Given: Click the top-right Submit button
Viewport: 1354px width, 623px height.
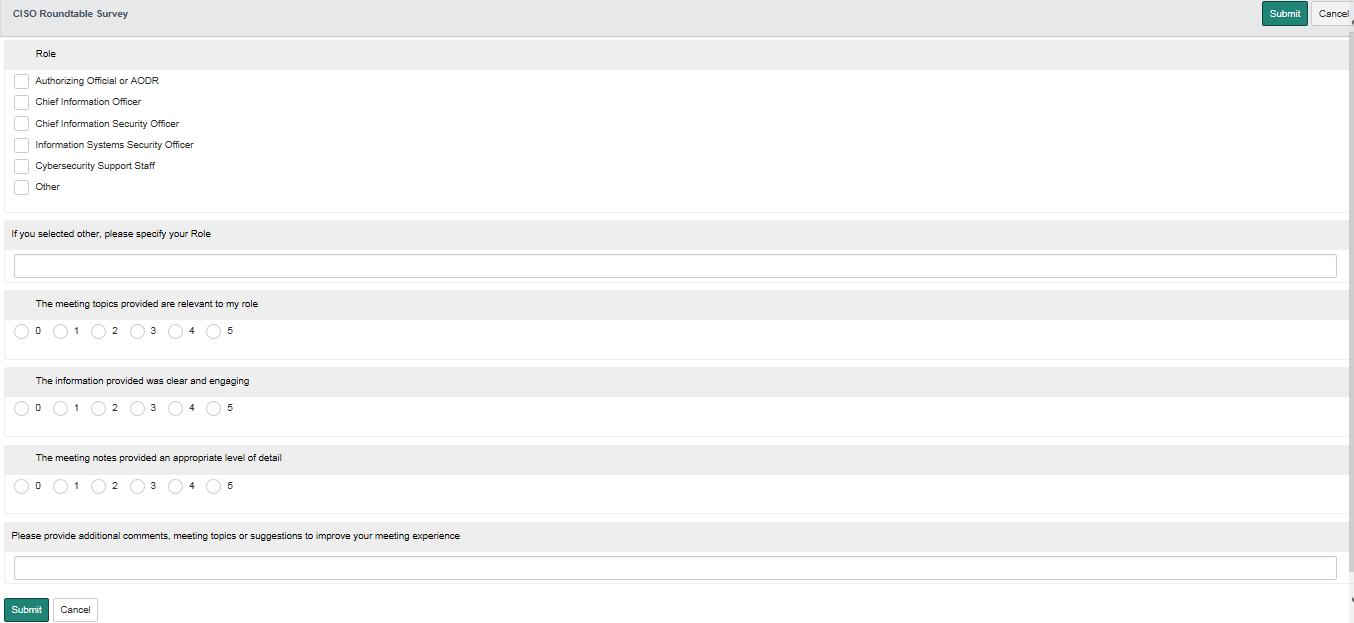Looking at the screenshot, I should coord(1284,14).
